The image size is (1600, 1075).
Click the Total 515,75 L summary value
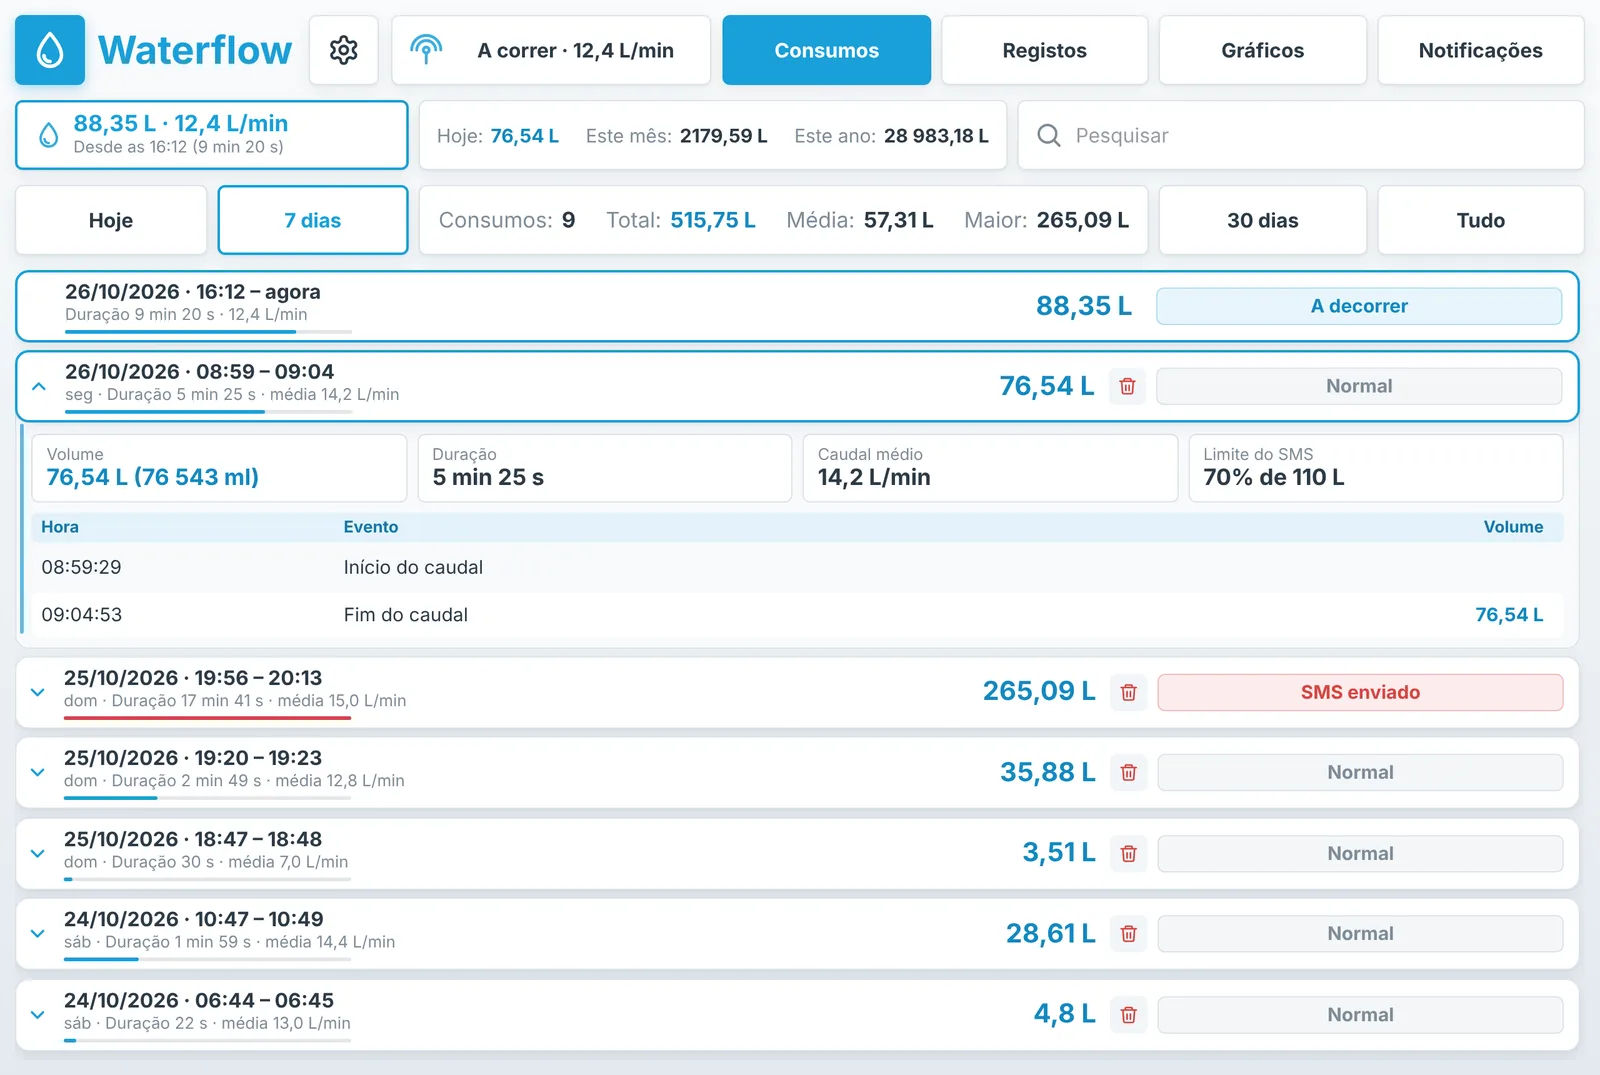713,220
